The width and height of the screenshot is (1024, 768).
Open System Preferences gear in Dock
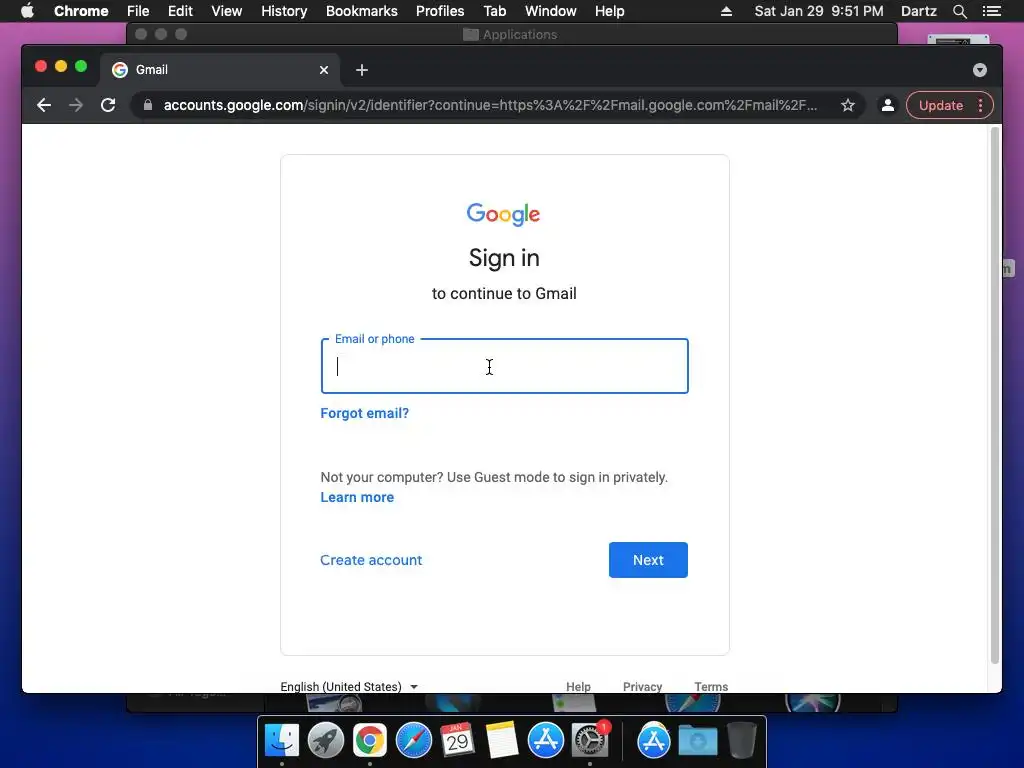tap(590, 741)
